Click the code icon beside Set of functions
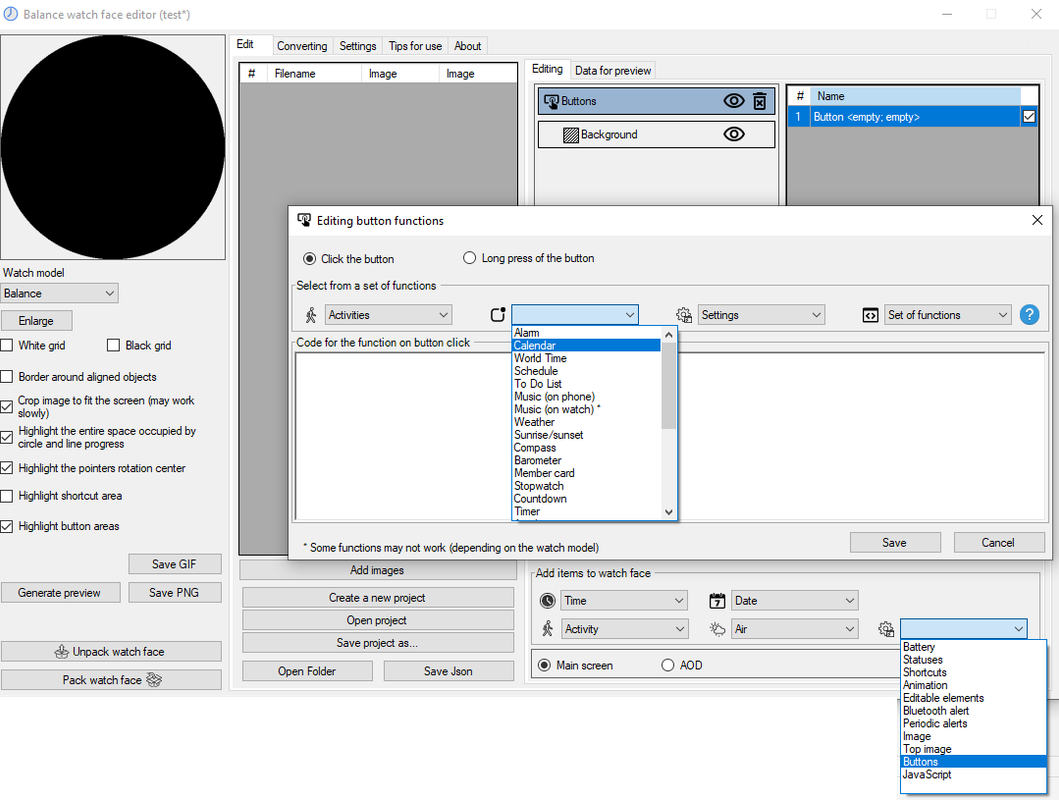This screenshot has height=800, width=1059. pyautogui.click(x=871, y=315)
